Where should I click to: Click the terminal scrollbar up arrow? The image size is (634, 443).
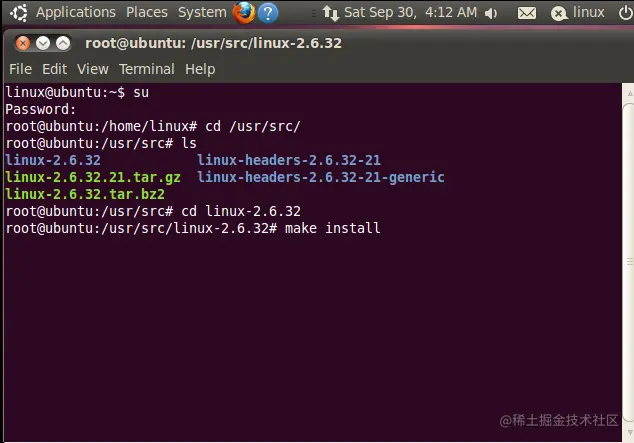coord(629,93)
